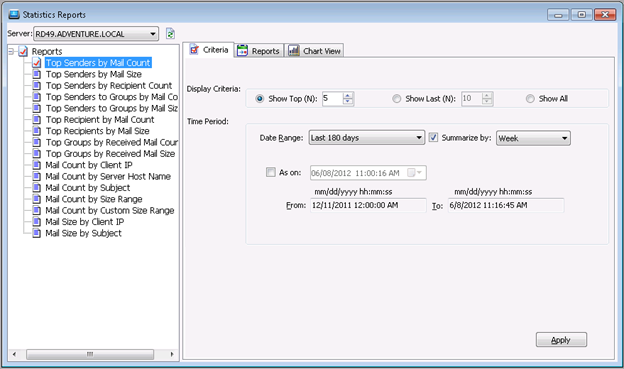Select Mail Count by Client IP report
Image resolution: width=624 pixels, height=369 pixels.
[89, 165]
